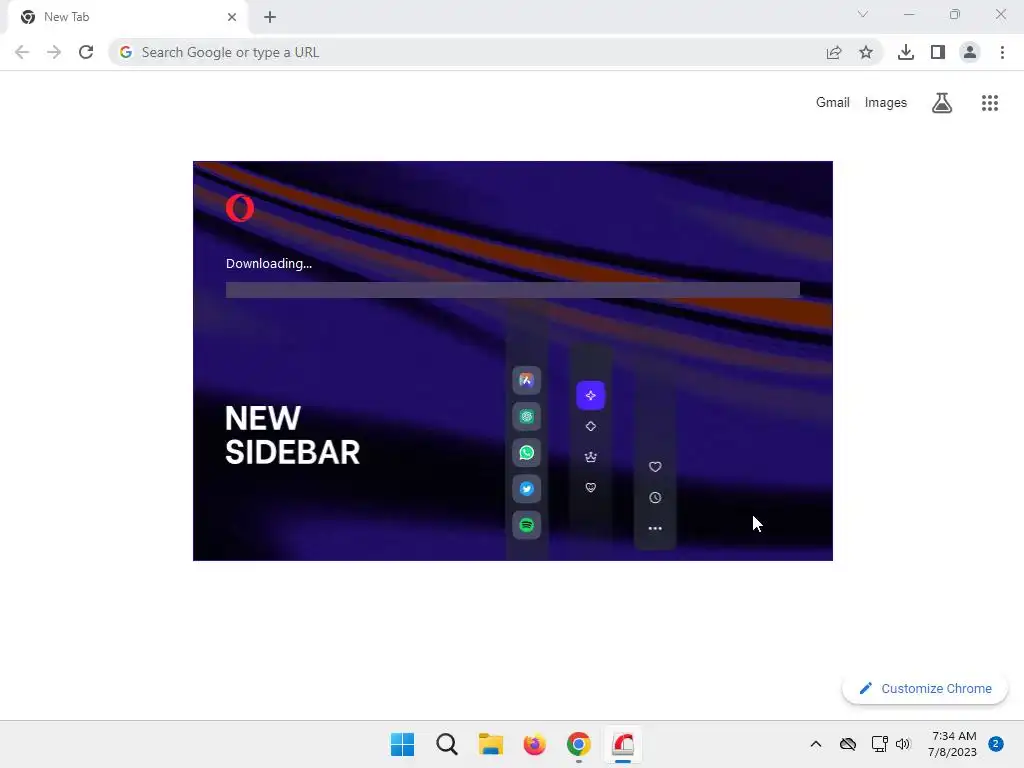Open the Chrome profile avatar menu

970,52
